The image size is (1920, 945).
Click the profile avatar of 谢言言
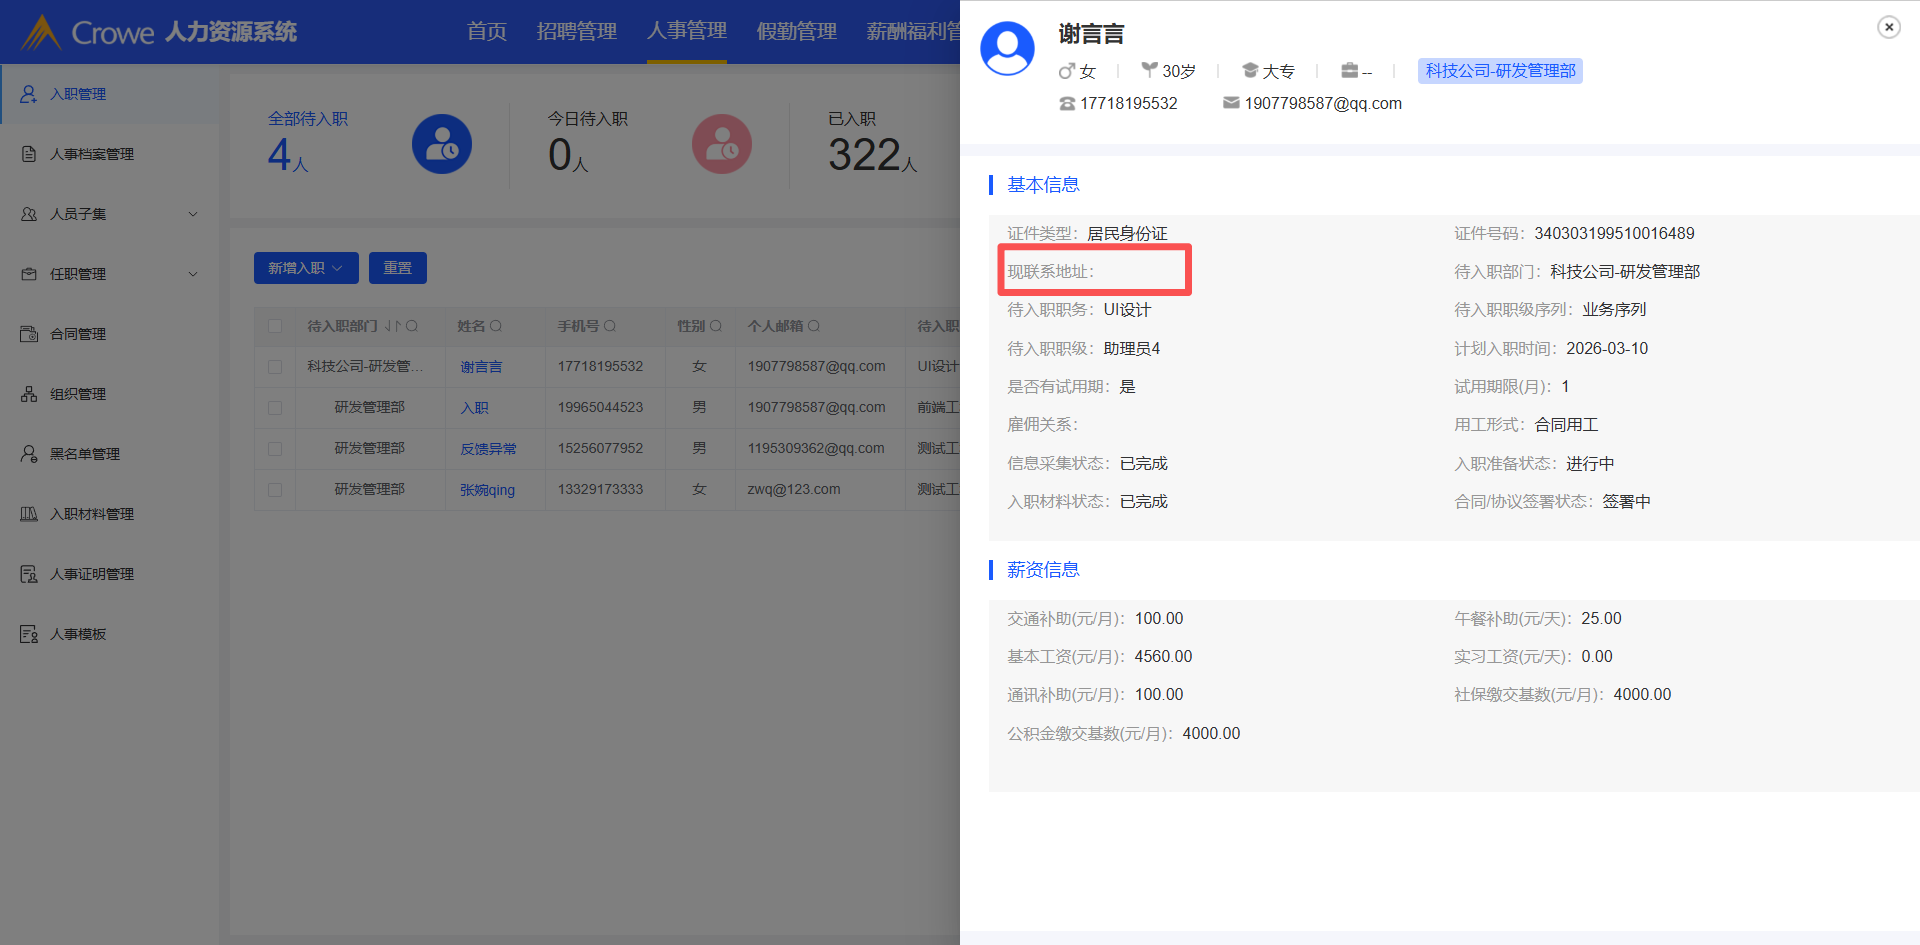pyautogui.click(x=1007, y=49)
